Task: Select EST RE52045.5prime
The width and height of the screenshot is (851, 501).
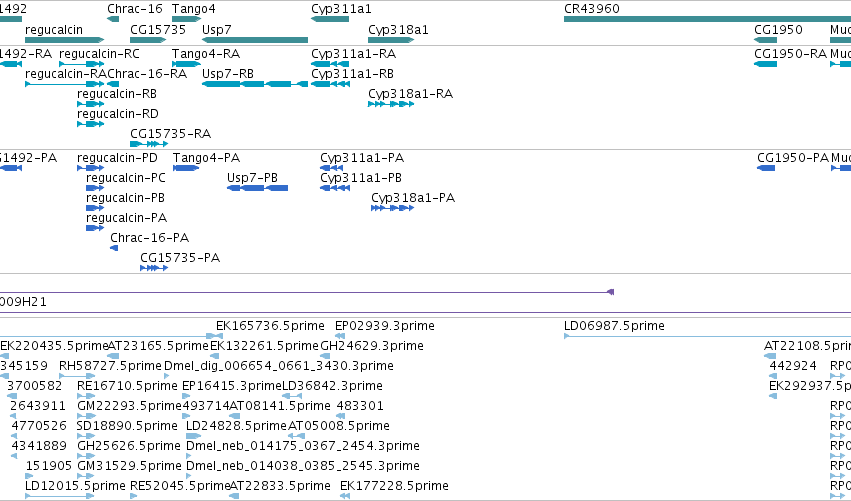Action: pyautogui.click(x=180, y=486)
